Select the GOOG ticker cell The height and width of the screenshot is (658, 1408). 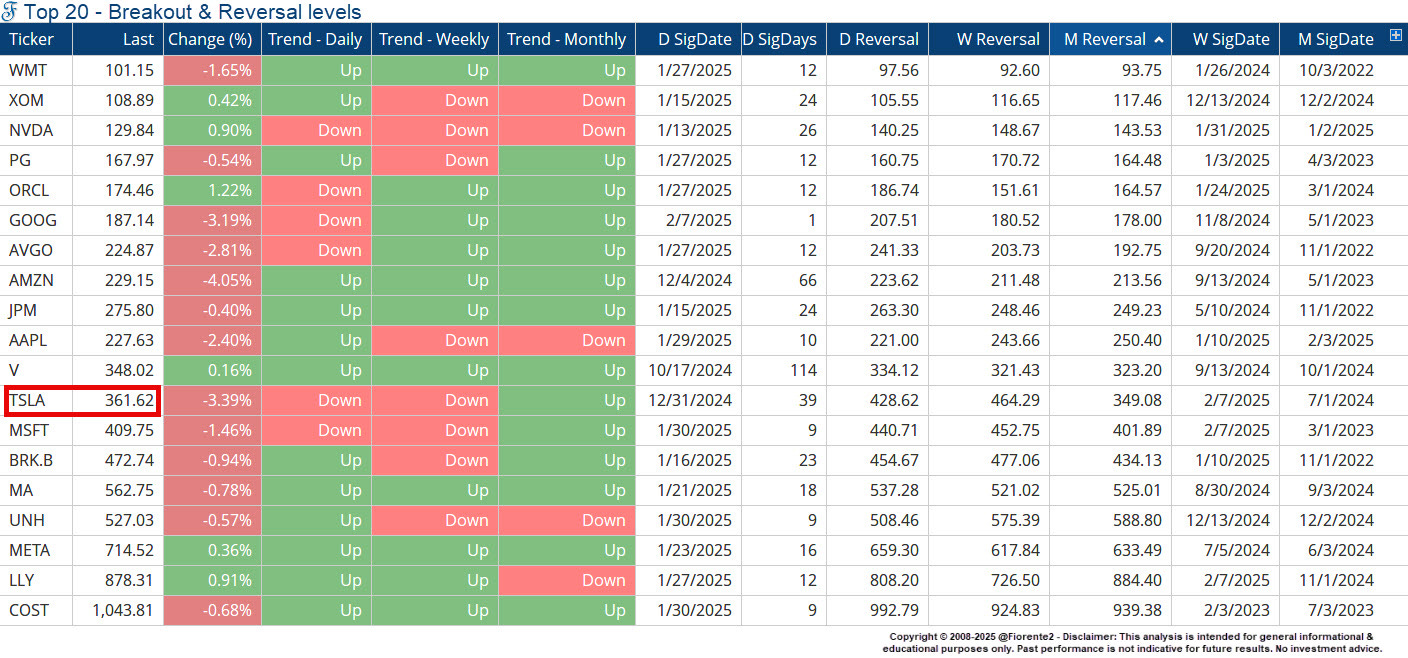[36, 220]
